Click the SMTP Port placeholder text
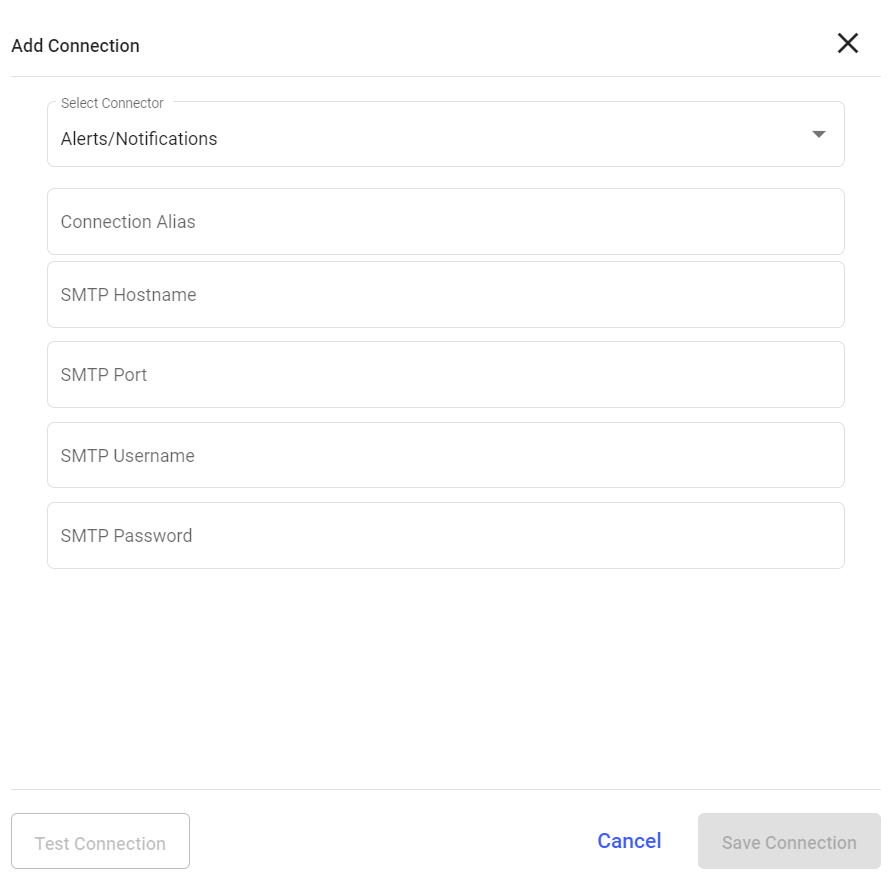The width and height of the screenshot is (888, 880). (x=104, y=375)
